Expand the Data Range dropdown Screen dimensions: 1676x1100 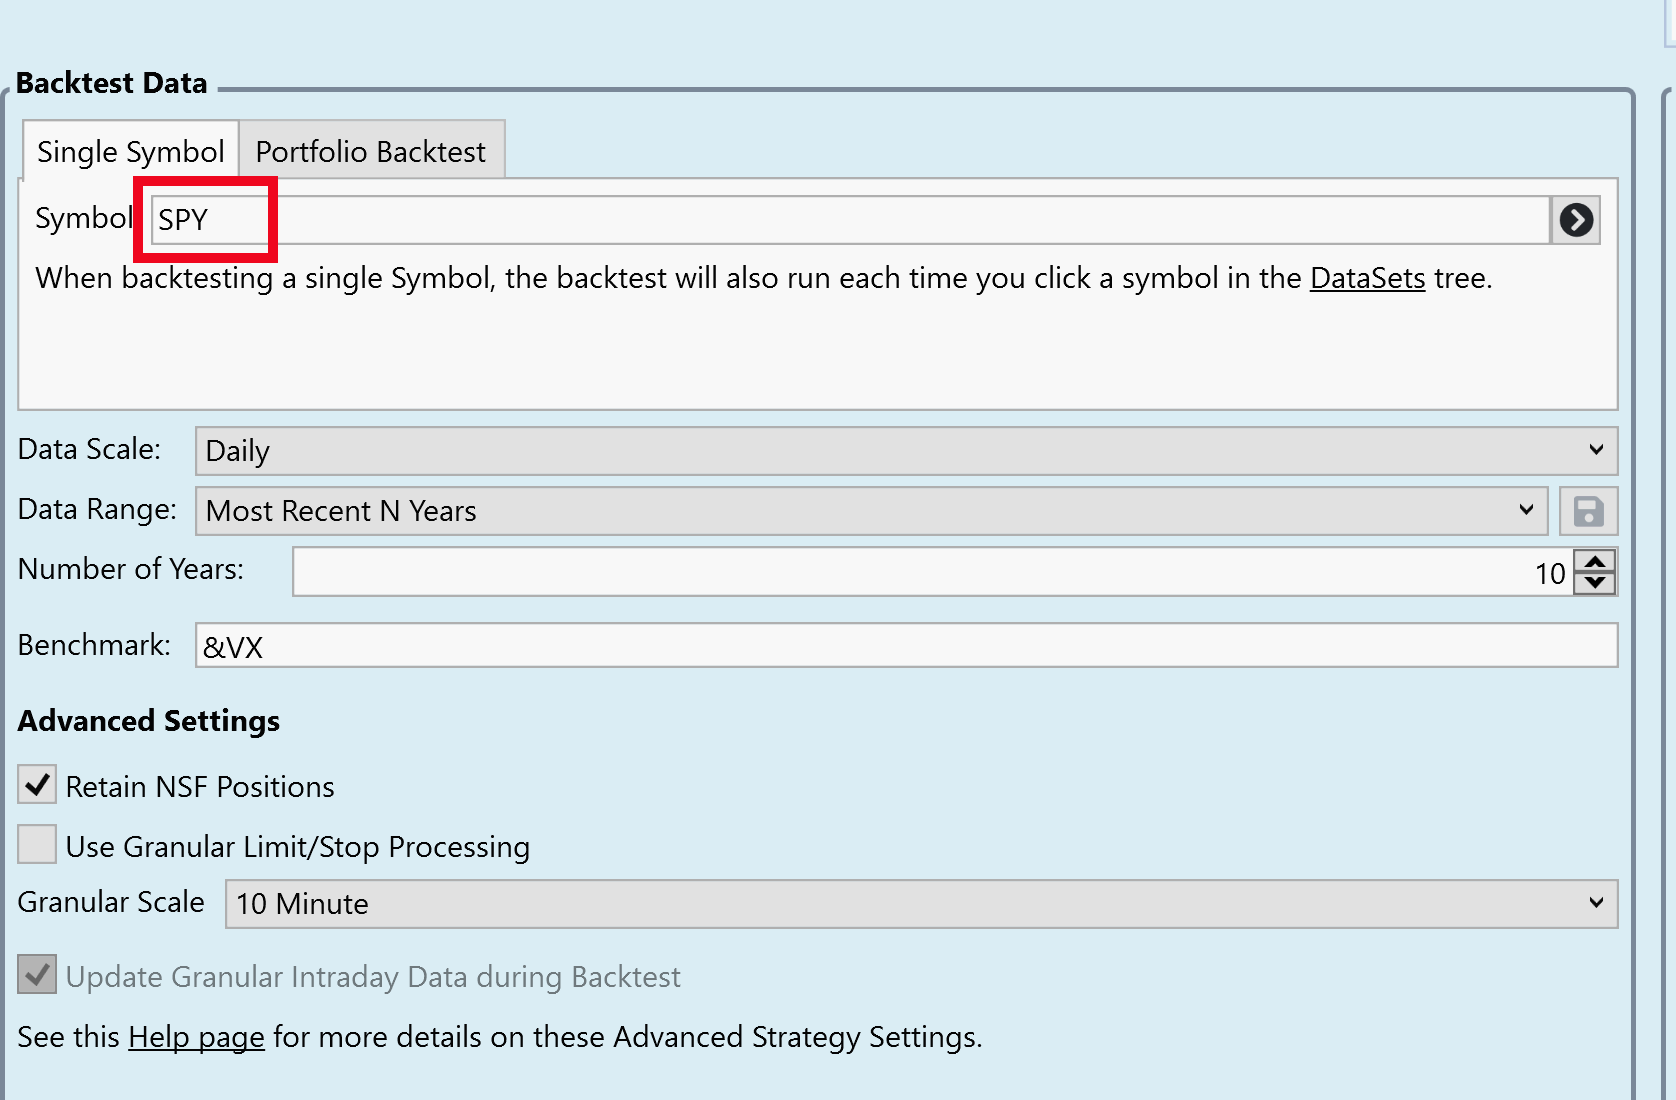(870, 511)
